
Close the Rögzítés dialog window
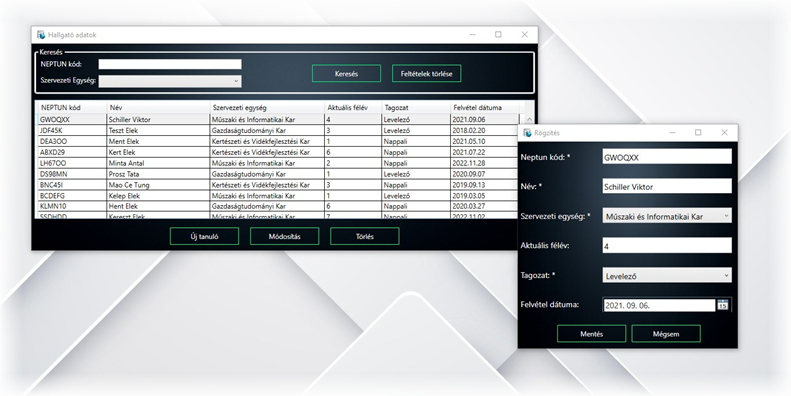click(724, 133)
